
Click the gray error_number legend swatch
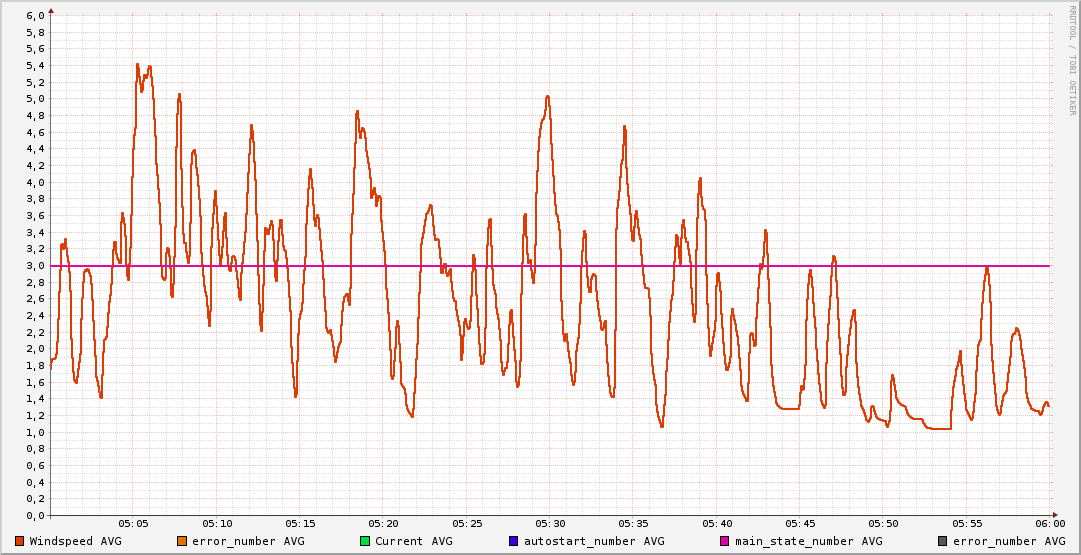click(x=942, y=541)
